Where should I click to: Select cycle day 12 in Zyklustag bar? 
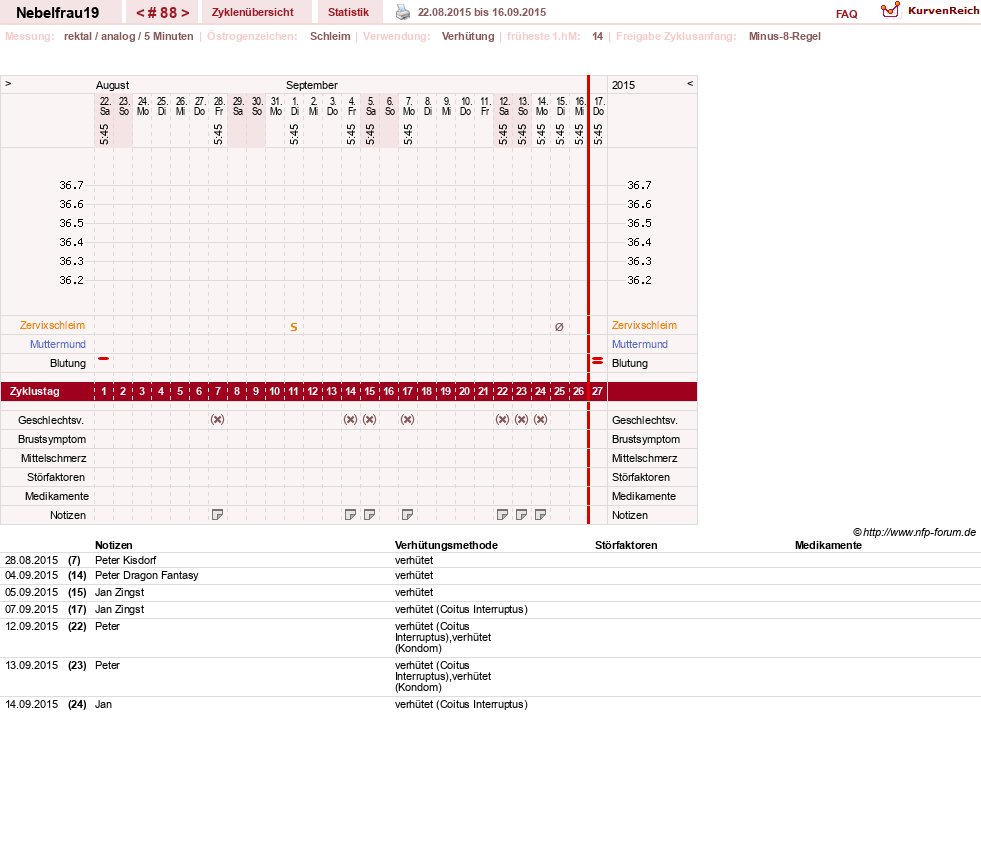(x=312, y=392)
